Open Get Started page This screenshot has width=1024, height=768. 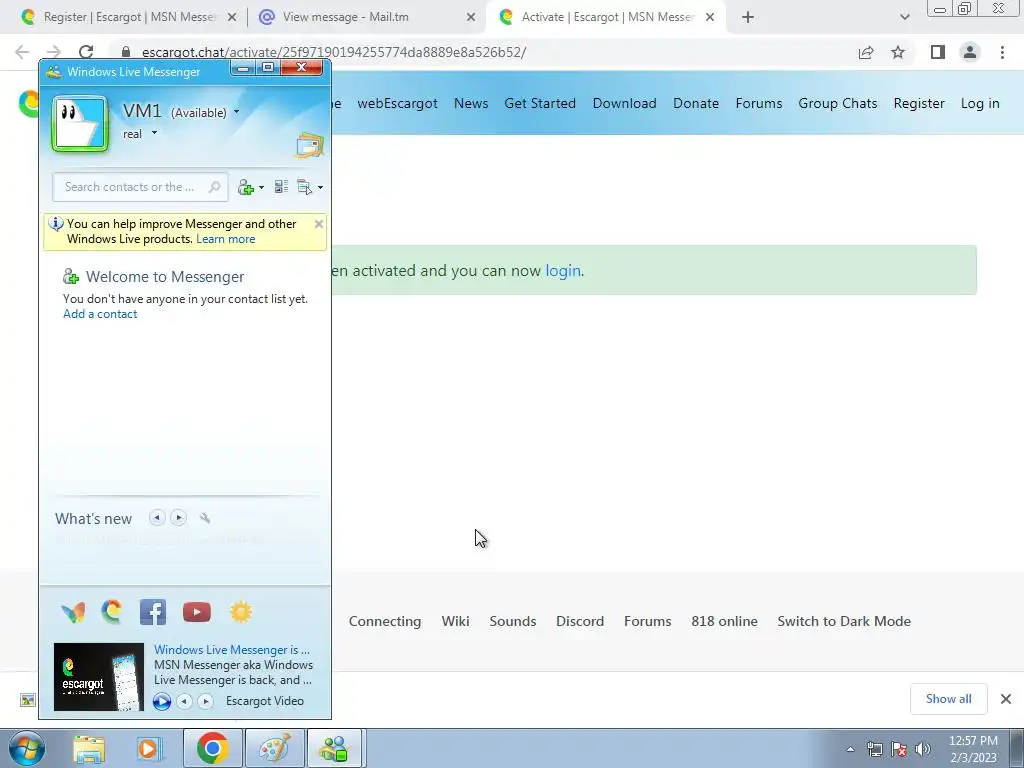tap(540, 103)
